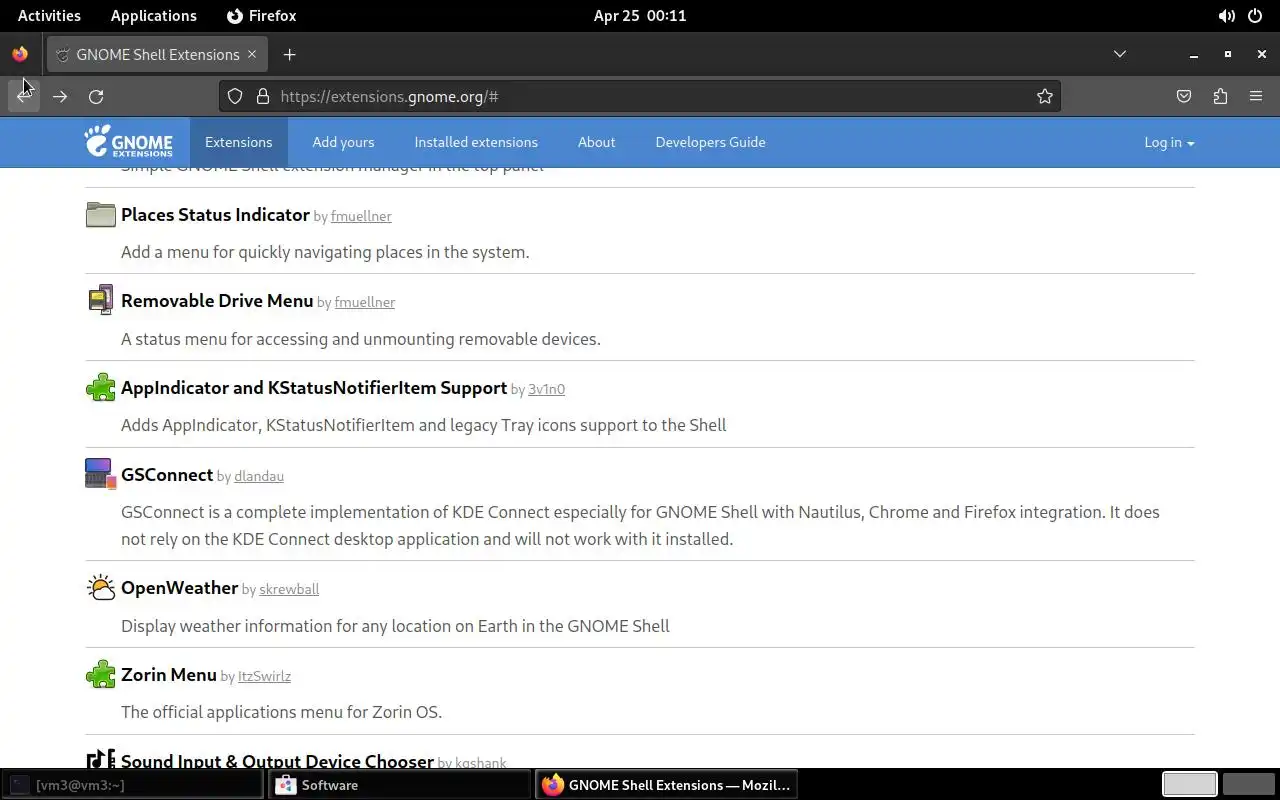1280x800 pixels.
Task: View fmuellner profile next to Places Status Indicator
Action: [361, 216]
